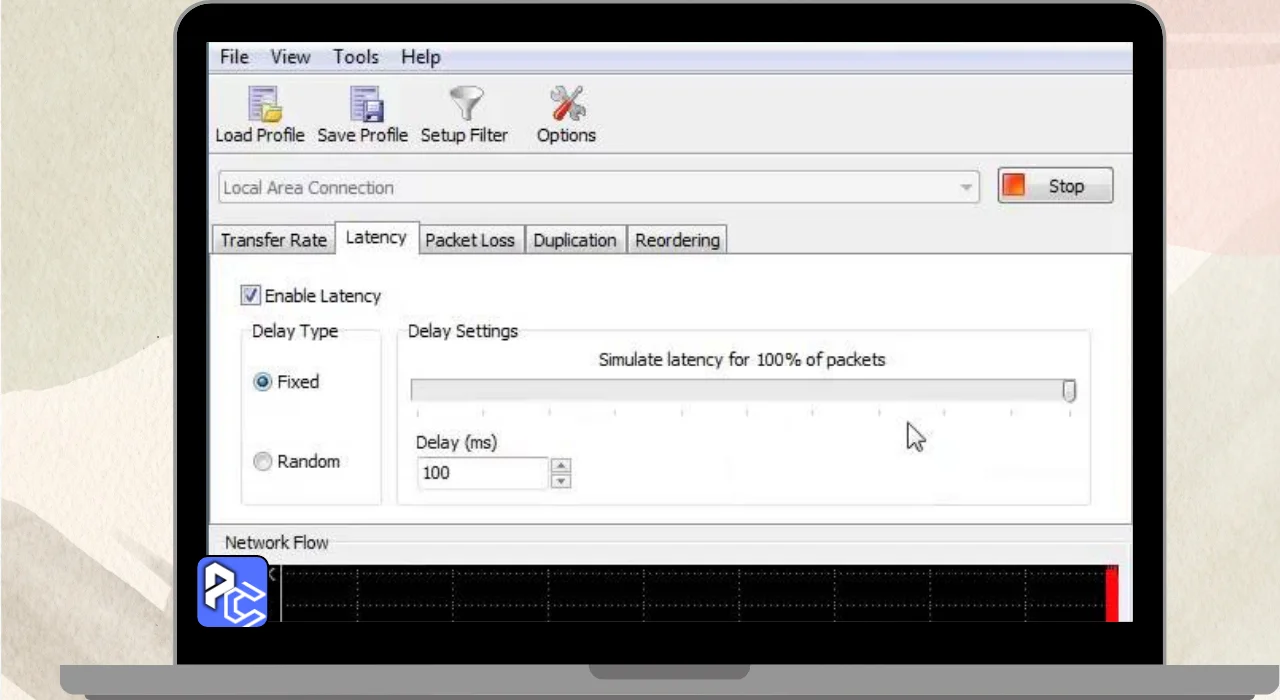
Task: Click the latency percentage slider handle
Action: [1069, 391]
